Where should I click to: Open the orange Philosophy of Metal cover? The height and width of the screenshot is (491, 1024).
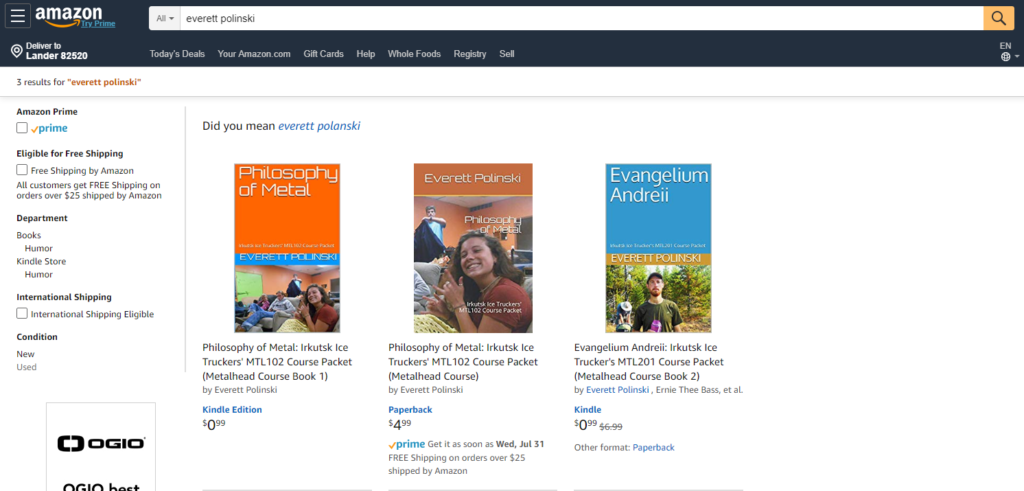pos(287,248)
